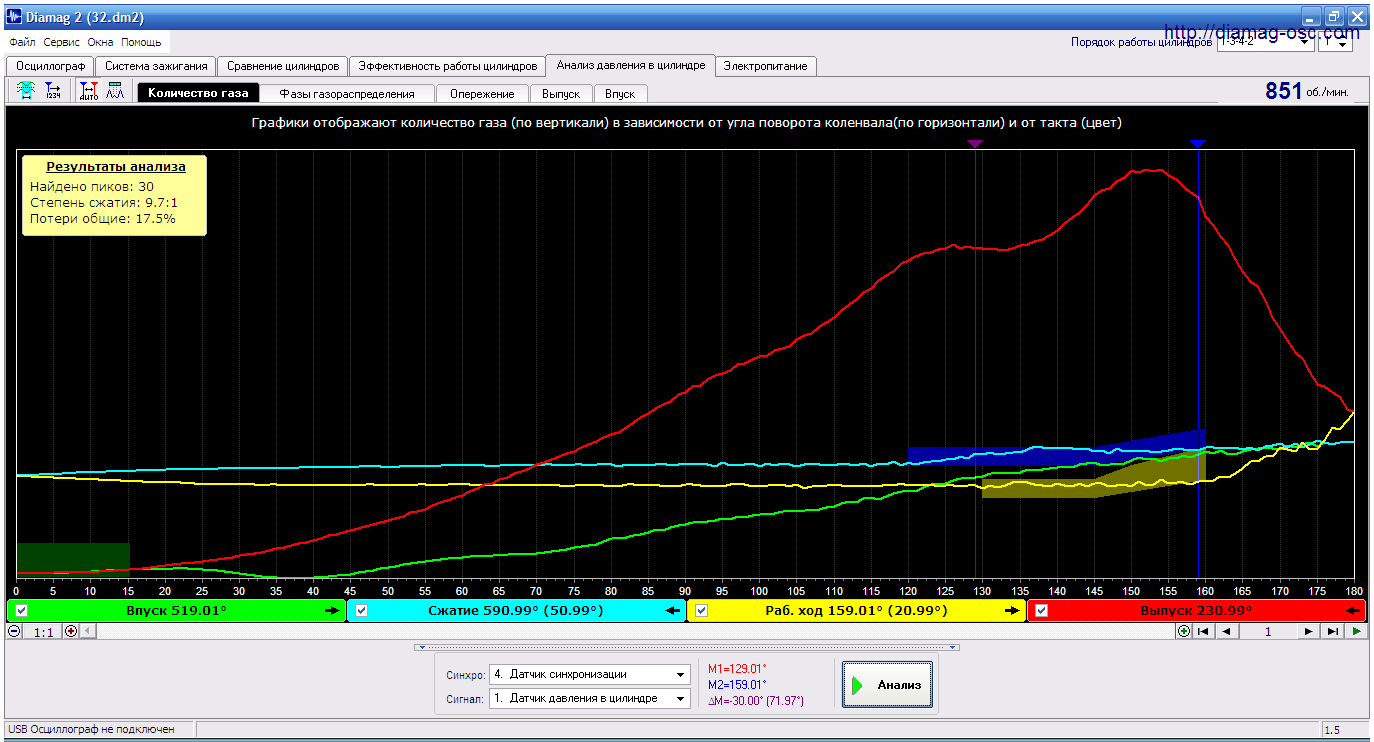Screen dimensions: 1374x742
Task: Click the page number field showing 1
Action: [1267, 631]
